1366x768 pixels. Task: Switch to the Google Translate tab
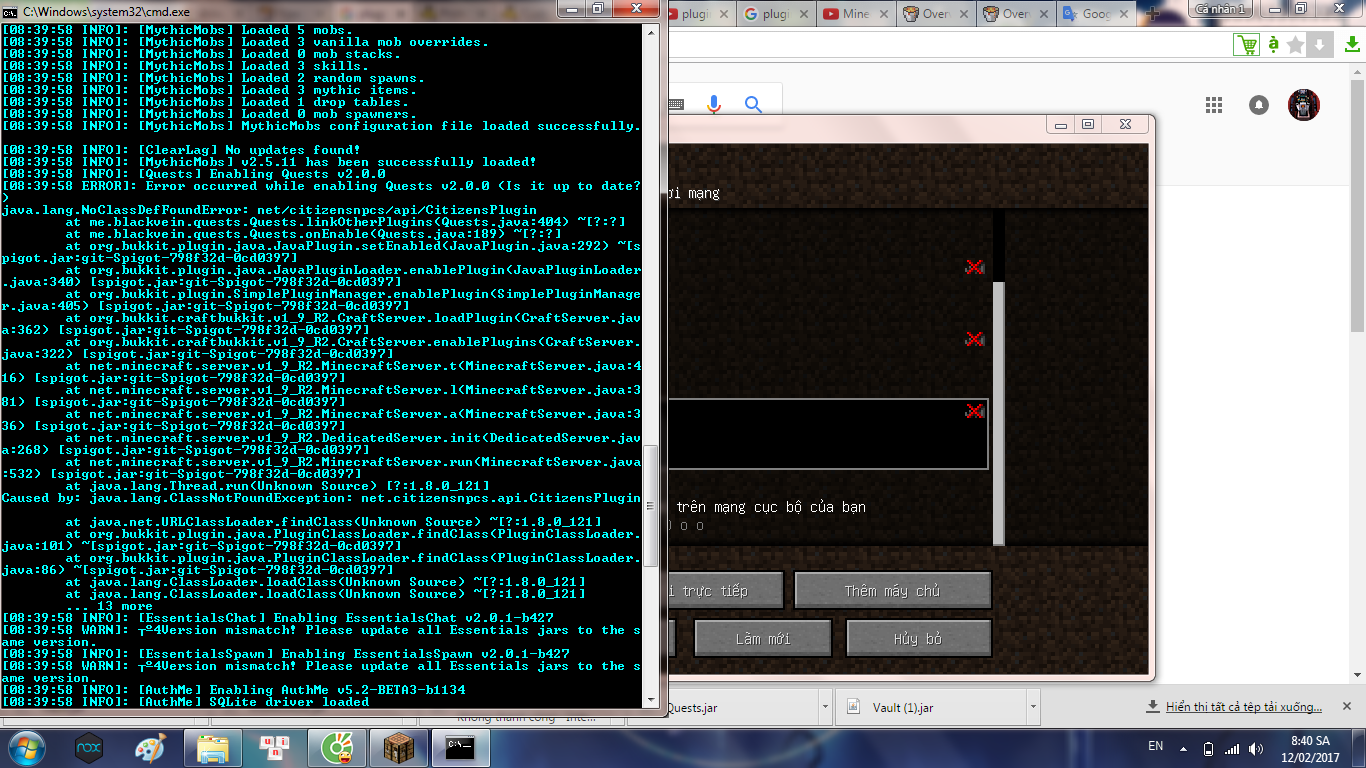click(x=1095, y=14)
